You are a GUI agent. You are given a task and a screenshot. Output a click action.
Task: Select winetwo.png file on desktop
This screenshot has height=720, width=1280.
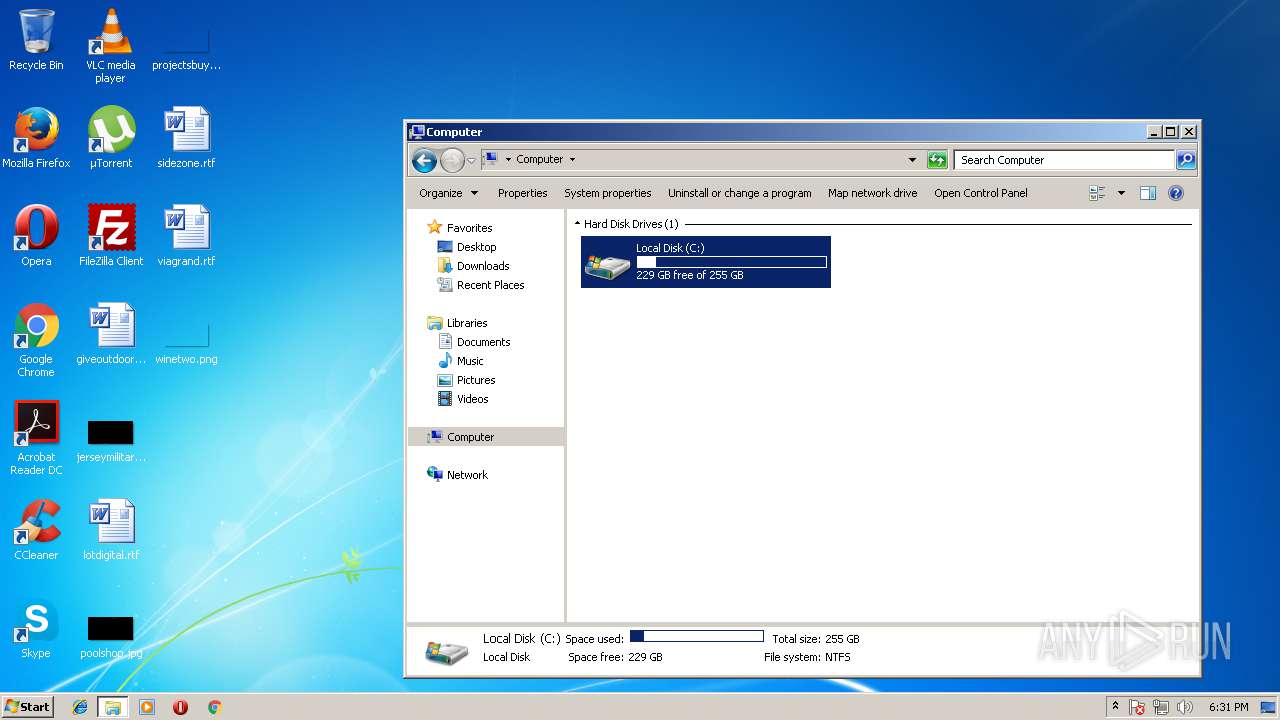[186, 342]
